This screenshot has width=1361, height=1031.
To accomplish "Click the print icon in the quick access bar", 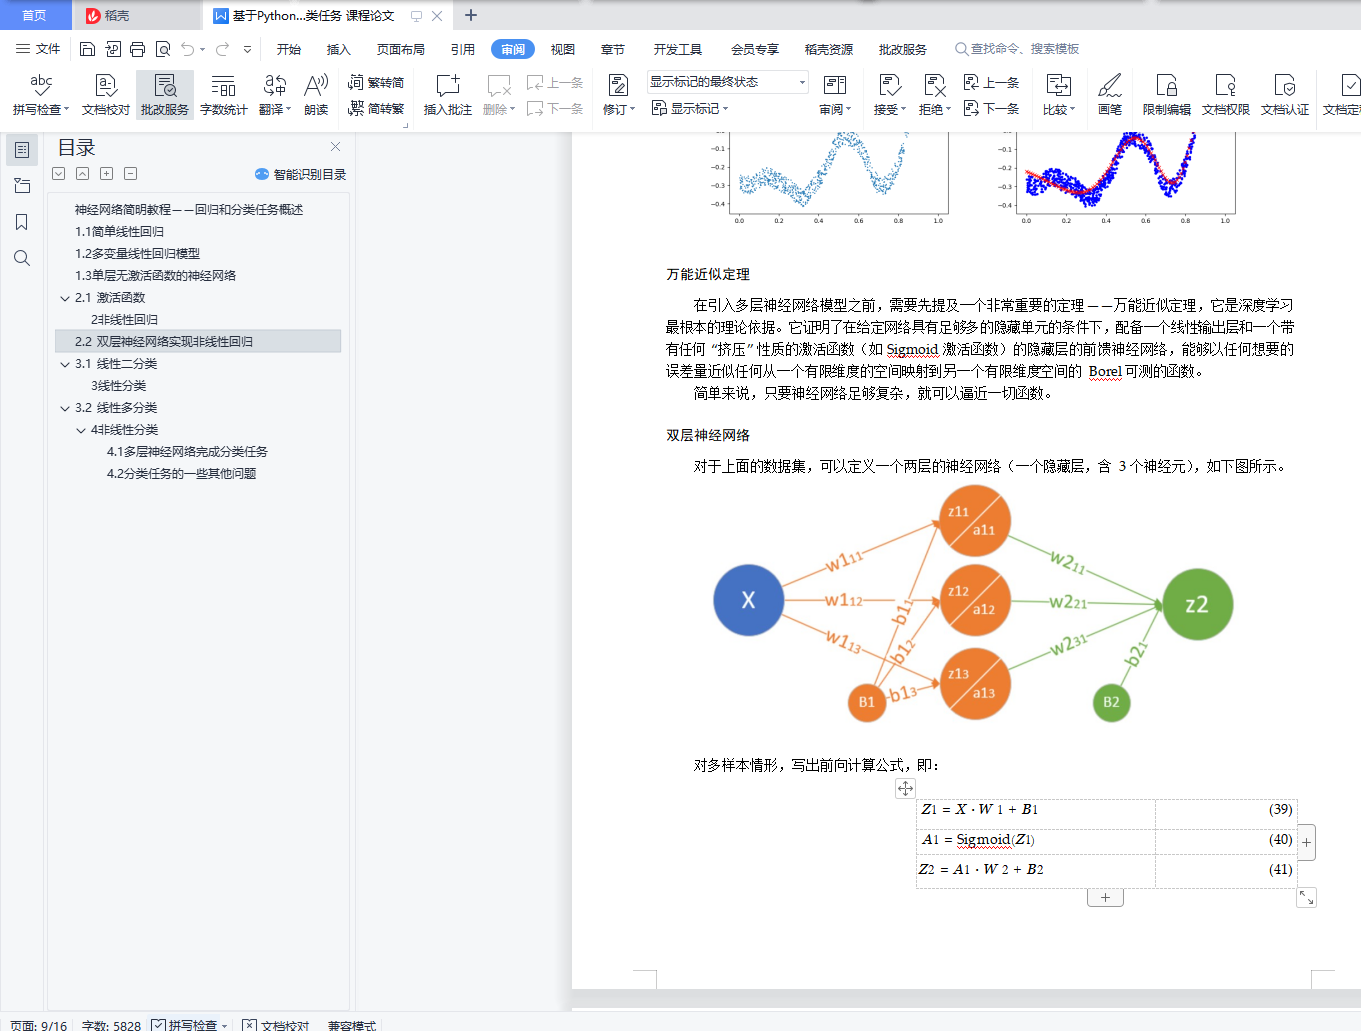I will click(x=138, y=49).
